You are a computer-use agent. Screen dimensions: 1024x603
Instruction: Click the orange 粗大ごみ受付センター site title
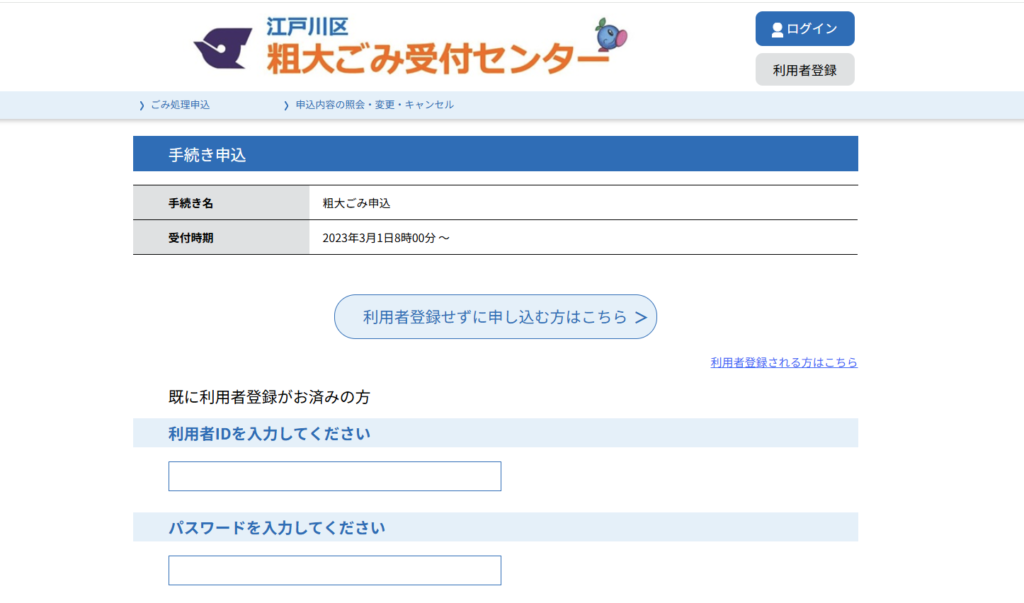[x=436, y=61]
